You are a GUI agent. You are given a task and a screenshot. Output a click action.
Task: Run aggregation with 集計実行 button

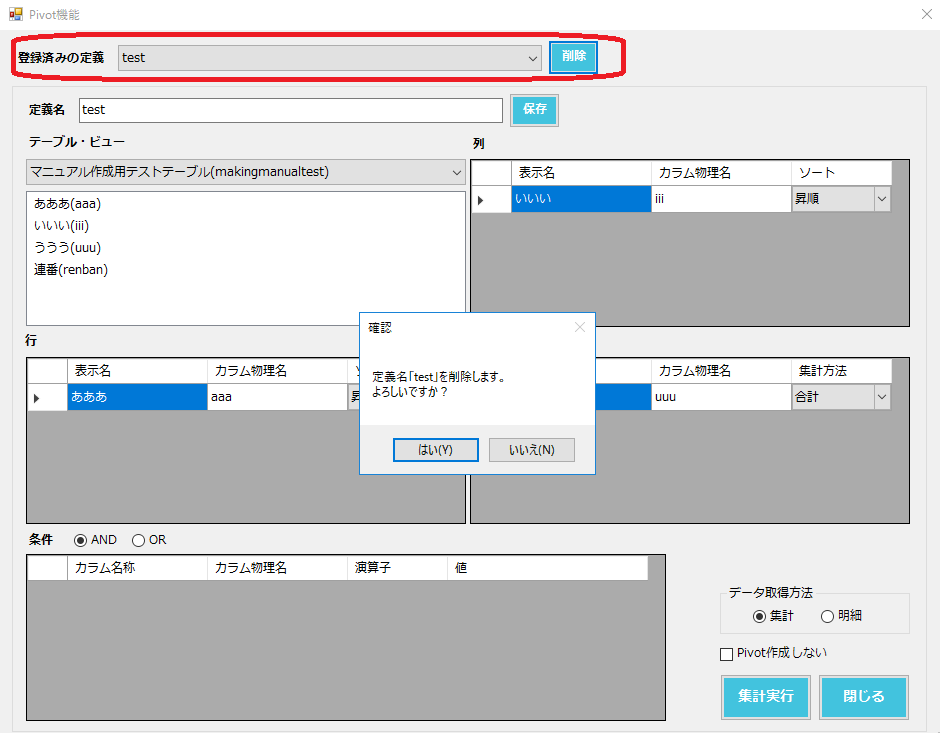pos(766,697)
